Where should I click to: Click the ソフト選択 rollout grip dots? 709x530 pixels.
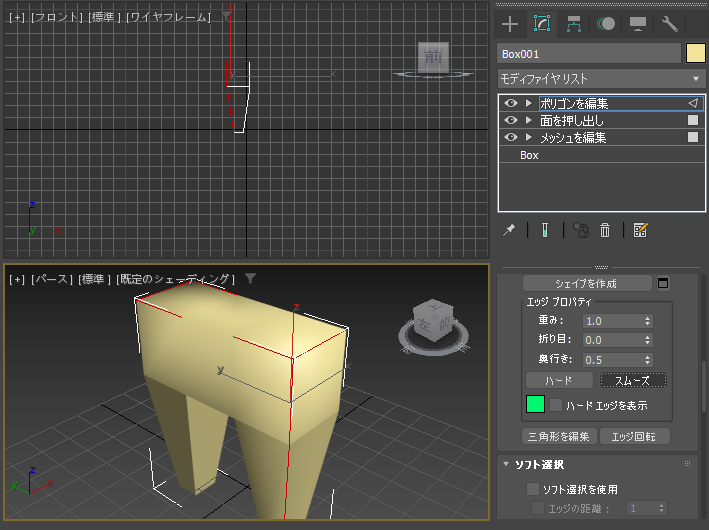687,464
